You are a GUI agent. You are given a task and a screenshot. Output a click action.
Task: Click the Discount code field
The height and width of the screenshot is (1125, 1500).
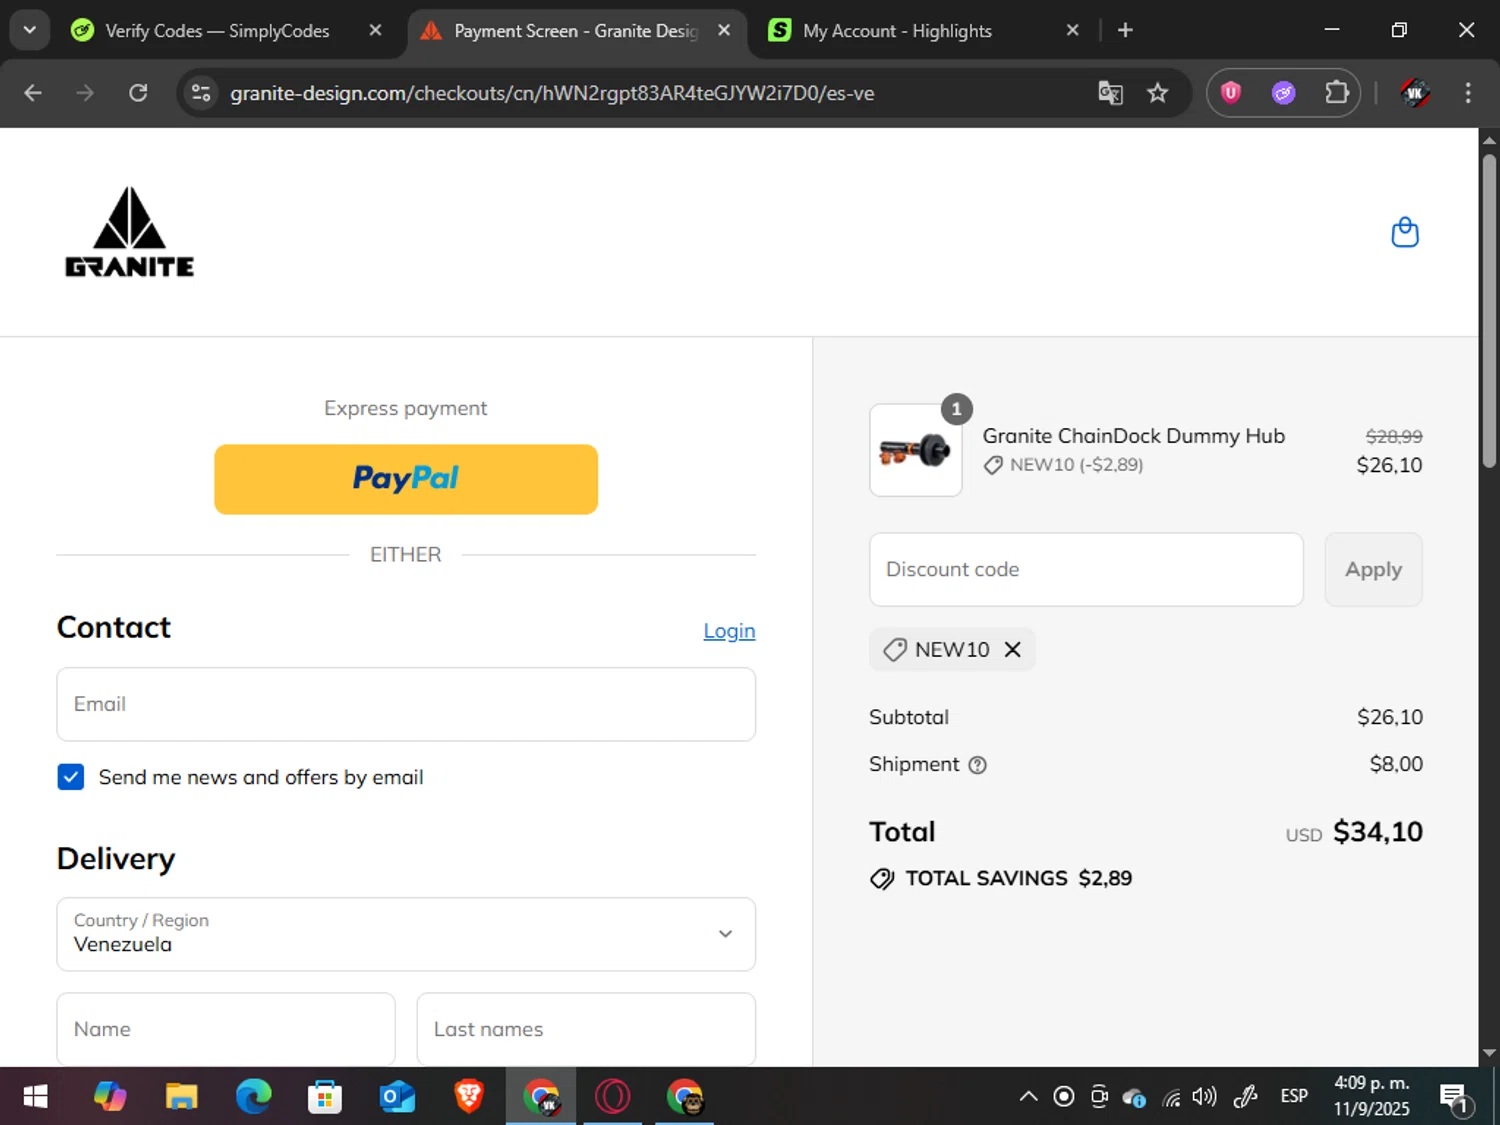point(1086,569)
